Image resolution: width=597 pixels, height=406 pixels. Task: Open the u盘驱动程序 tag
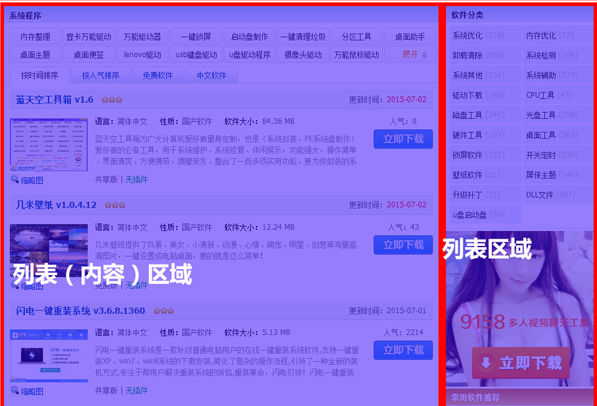[x=249, y=55]
